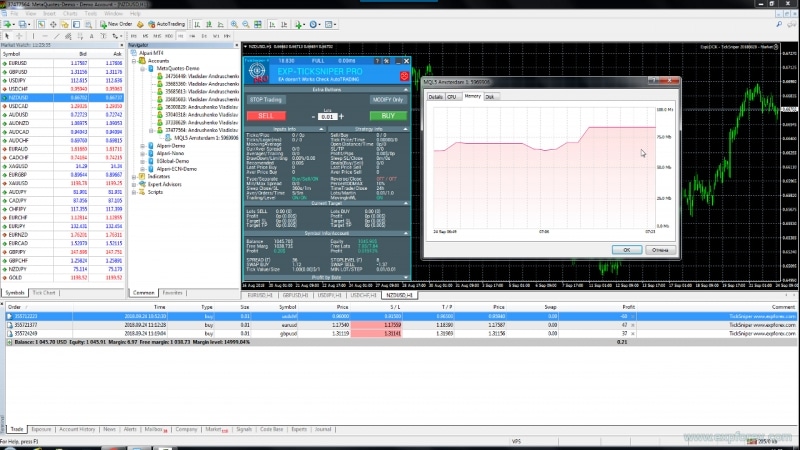
Task: Increase lots with the plus button
Action: [343, 117]
